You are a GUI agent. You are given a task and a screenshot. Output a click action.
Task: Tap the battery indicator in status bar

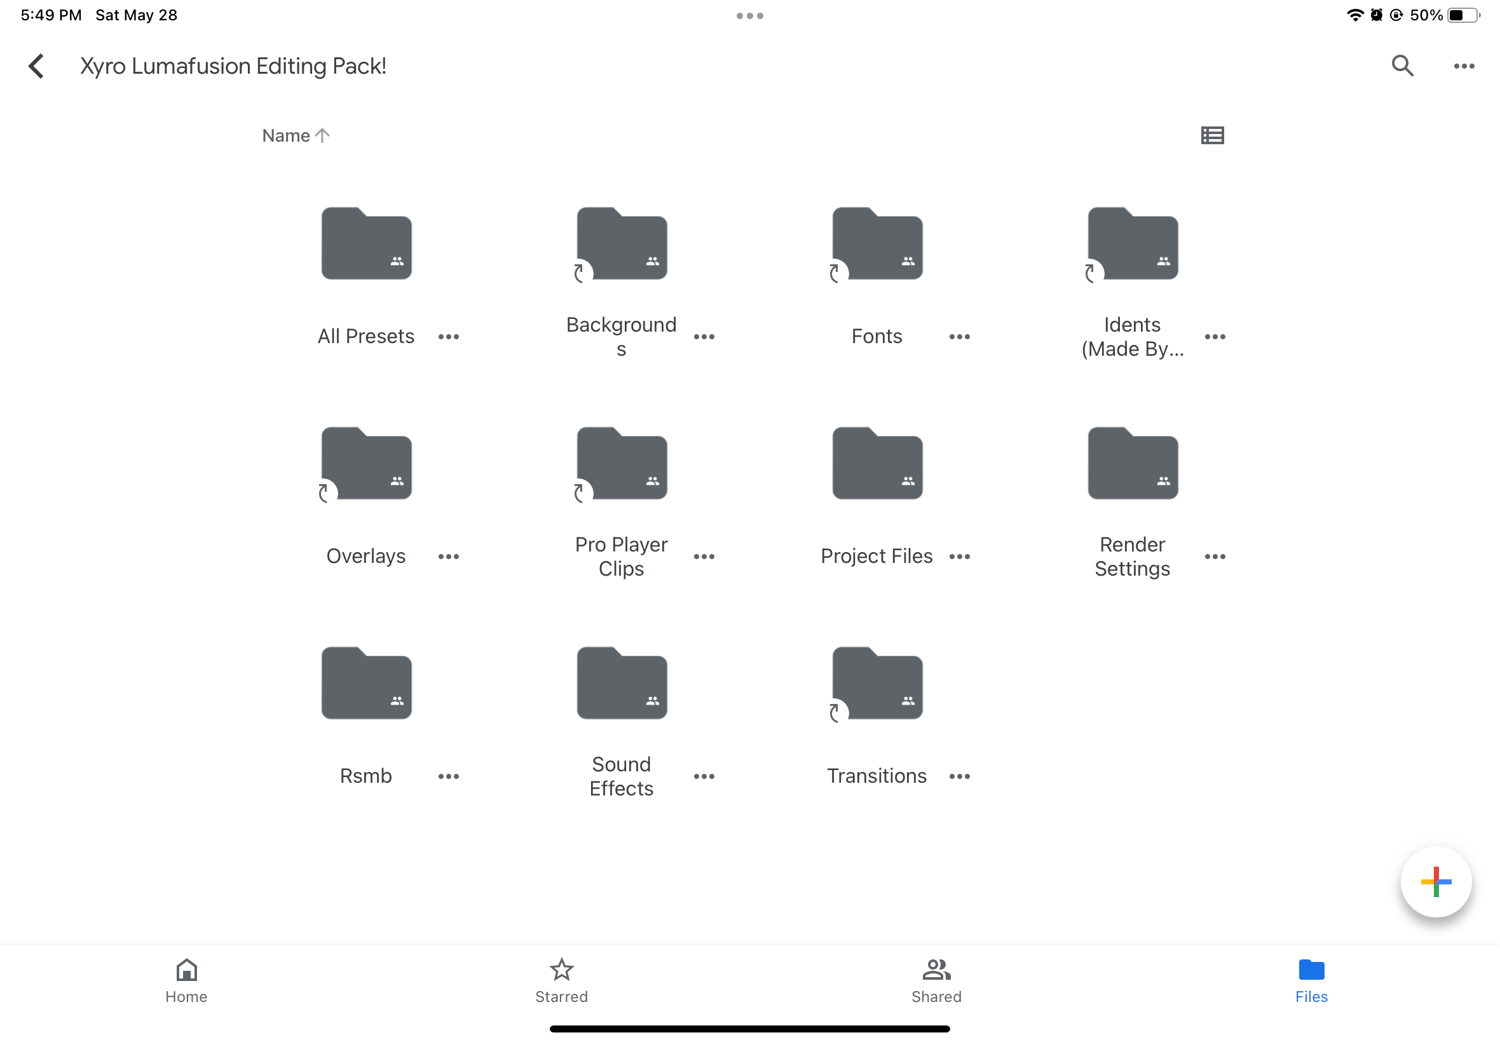click(1463, 15)
